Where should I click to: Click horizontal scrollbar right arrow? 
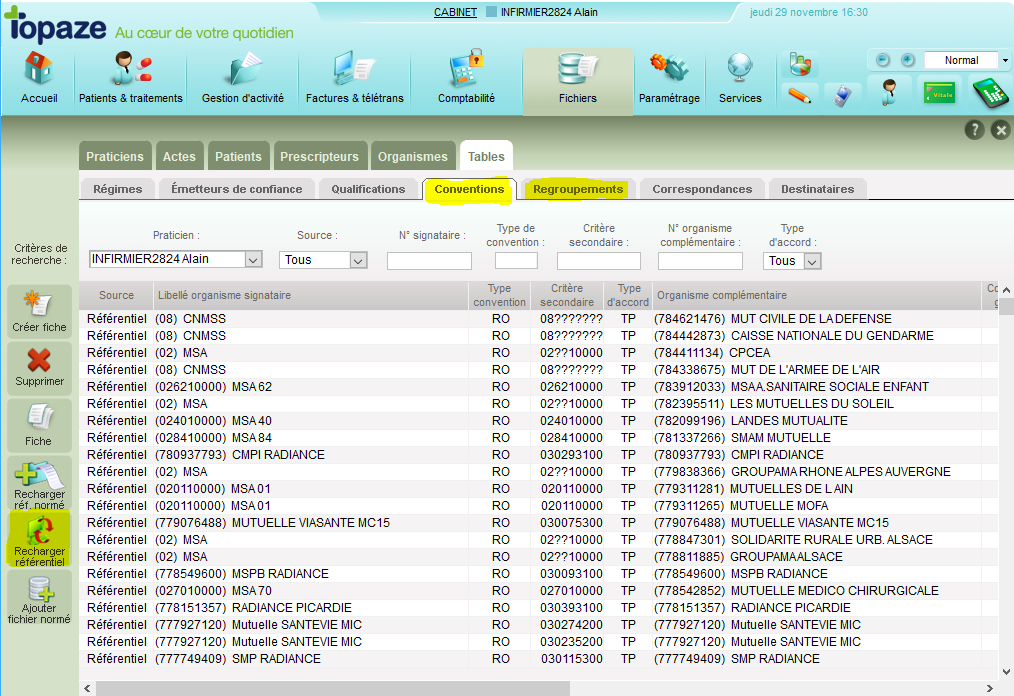(989, 688)
